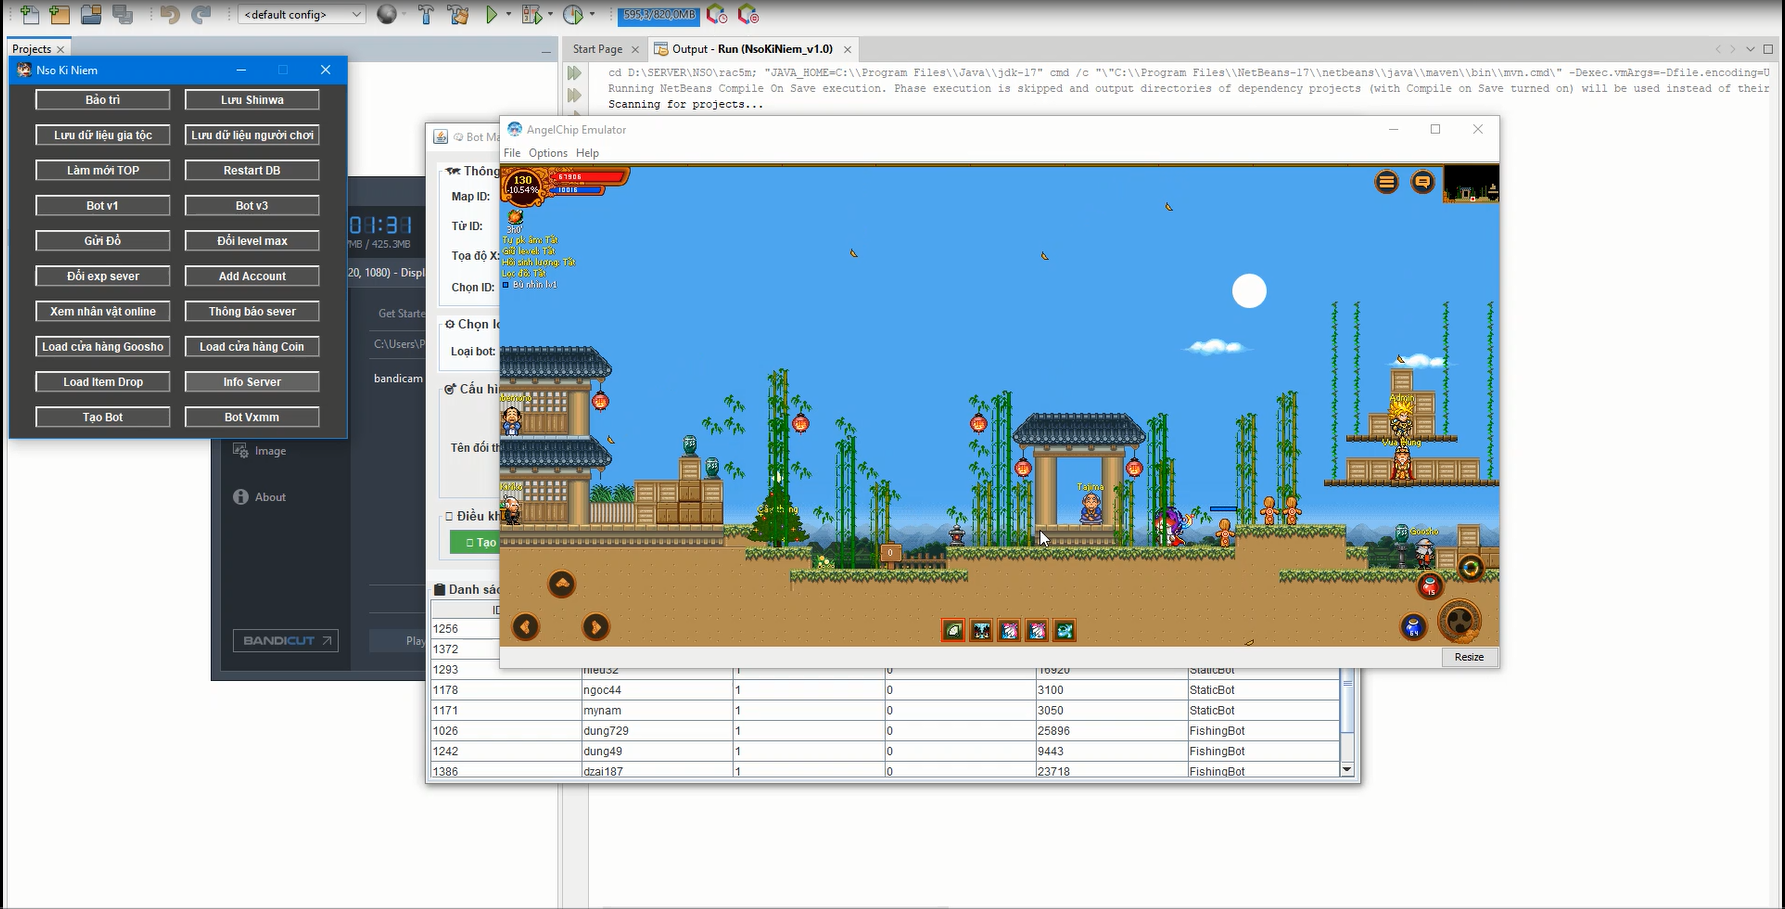
Task: Open the Image item in Bandicut window
Action: [x=260, y=451]
